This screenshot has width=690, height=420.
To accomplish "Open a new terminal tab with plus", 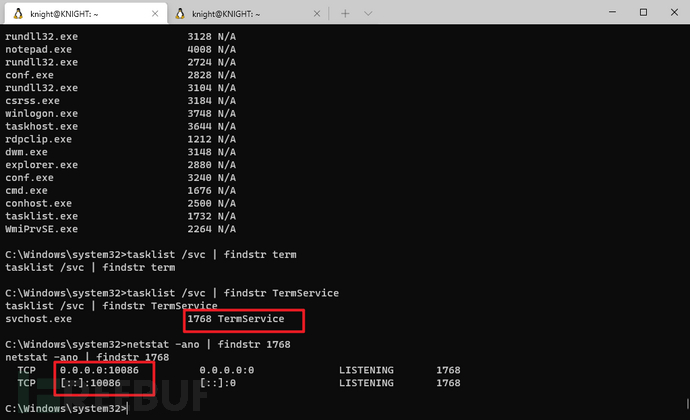I will pyautogui.click(x=345, y=14).
